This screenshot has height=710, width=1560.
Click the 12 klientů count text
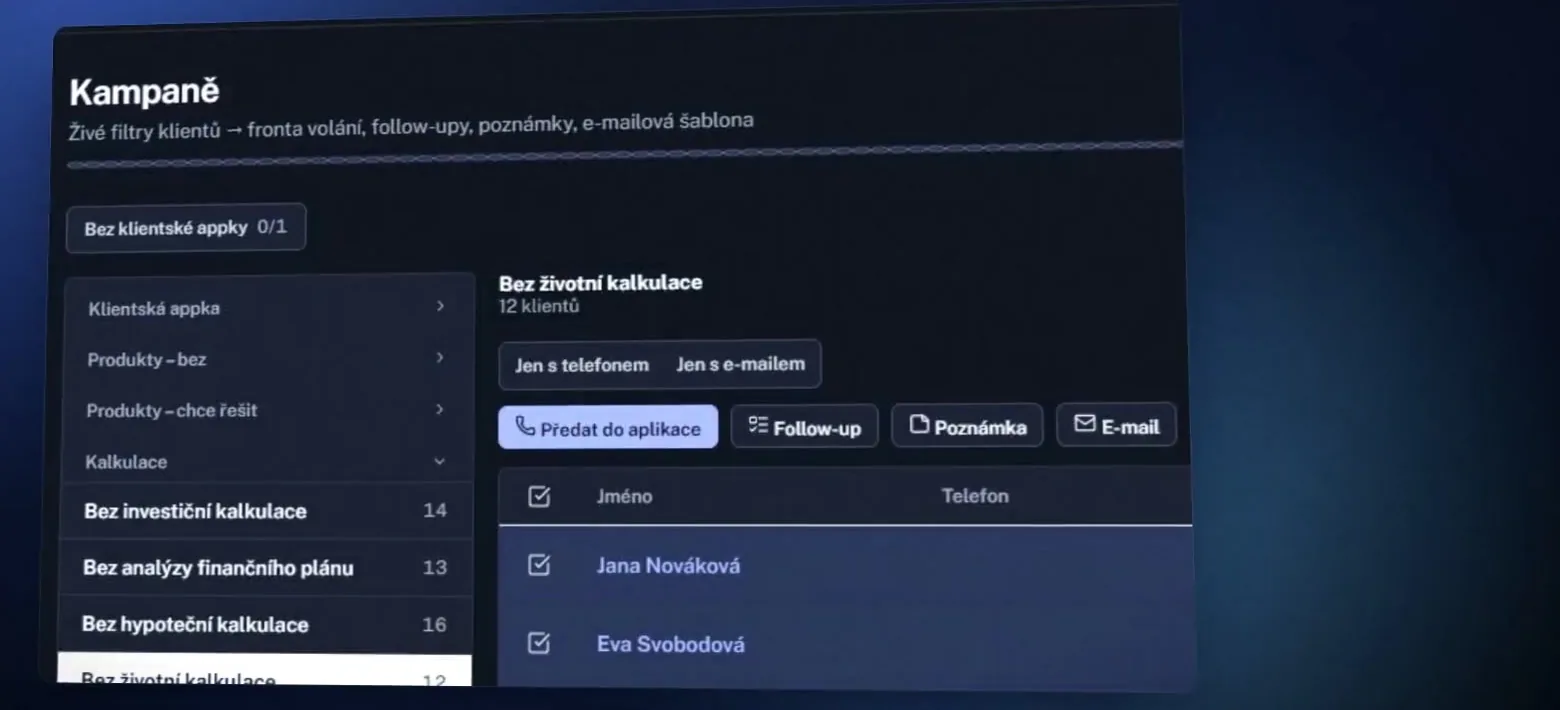click(x=539, y=306)
